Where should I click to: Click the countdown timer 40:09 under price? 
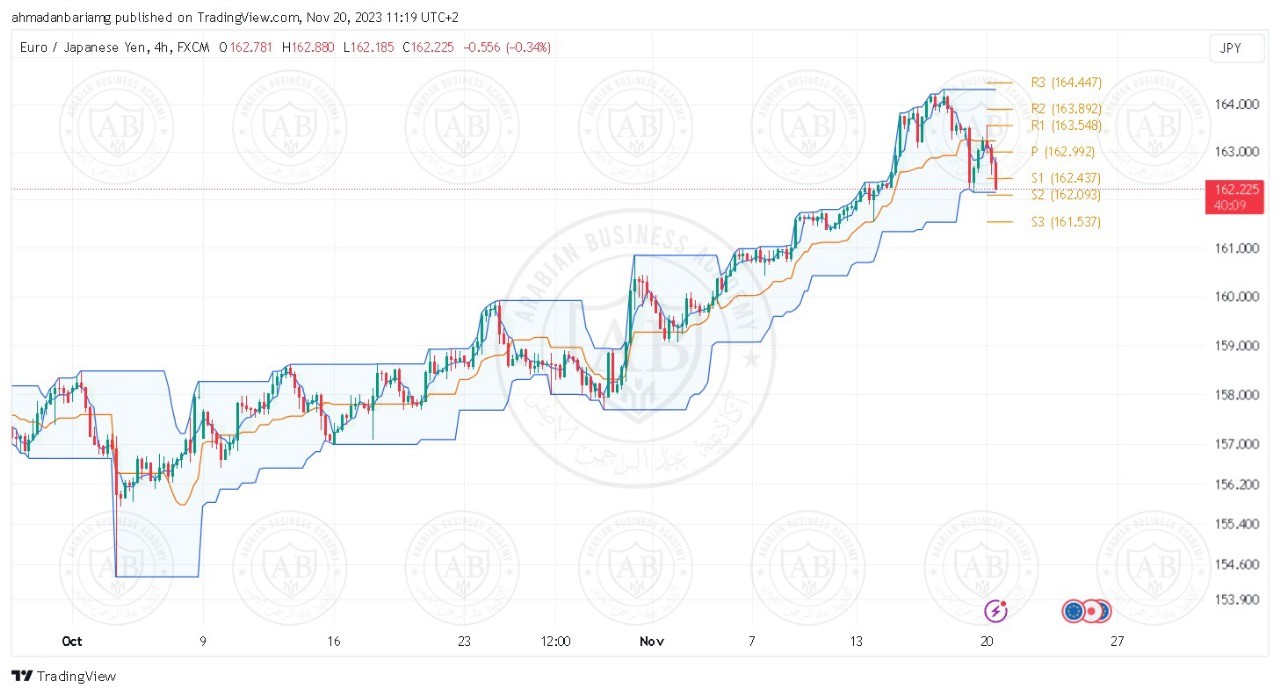pos(1229,205)
